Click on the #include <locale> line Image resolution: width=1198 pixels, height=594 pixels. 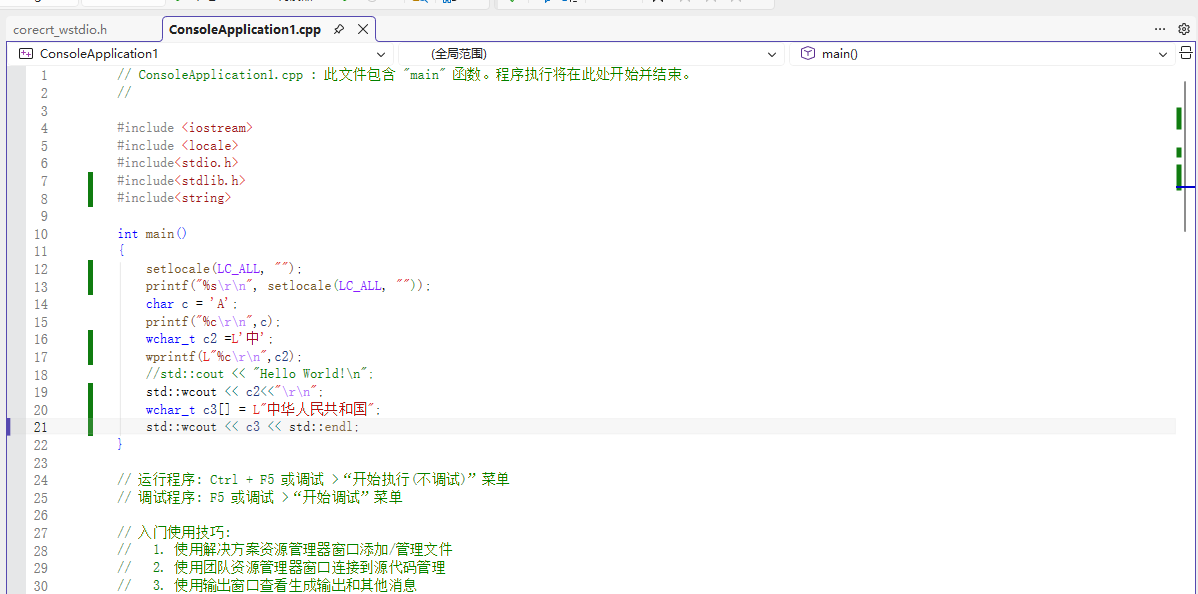(x=178, y=145)
